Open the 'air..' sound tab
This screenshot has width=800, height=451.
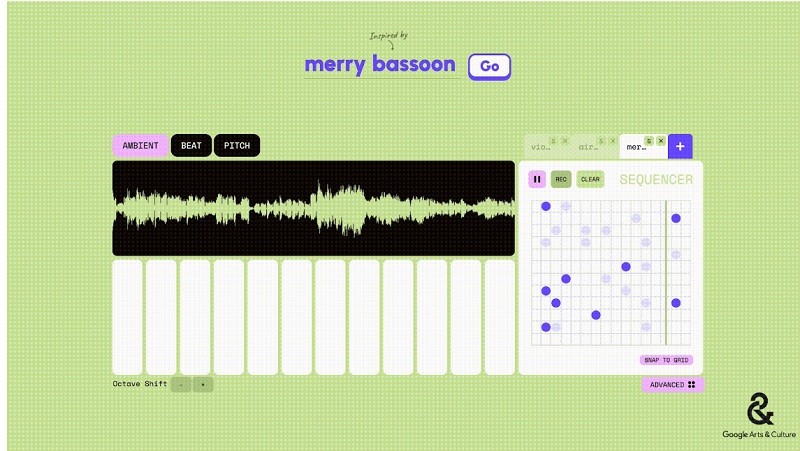coord(588,147)
